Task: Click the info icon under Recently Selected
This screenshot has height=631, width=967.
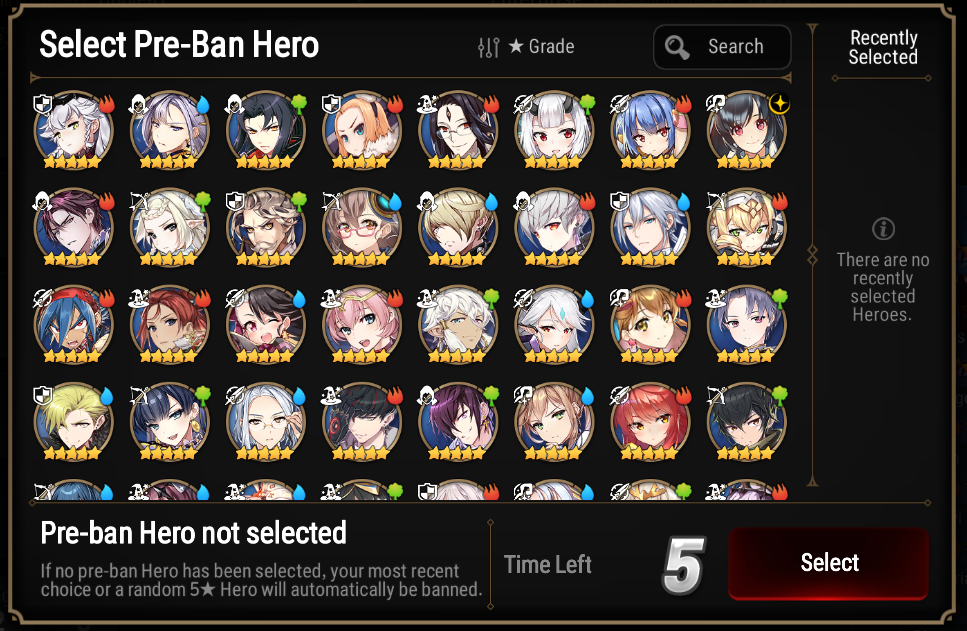Action: pyautogui.click(x=883, y=229)
